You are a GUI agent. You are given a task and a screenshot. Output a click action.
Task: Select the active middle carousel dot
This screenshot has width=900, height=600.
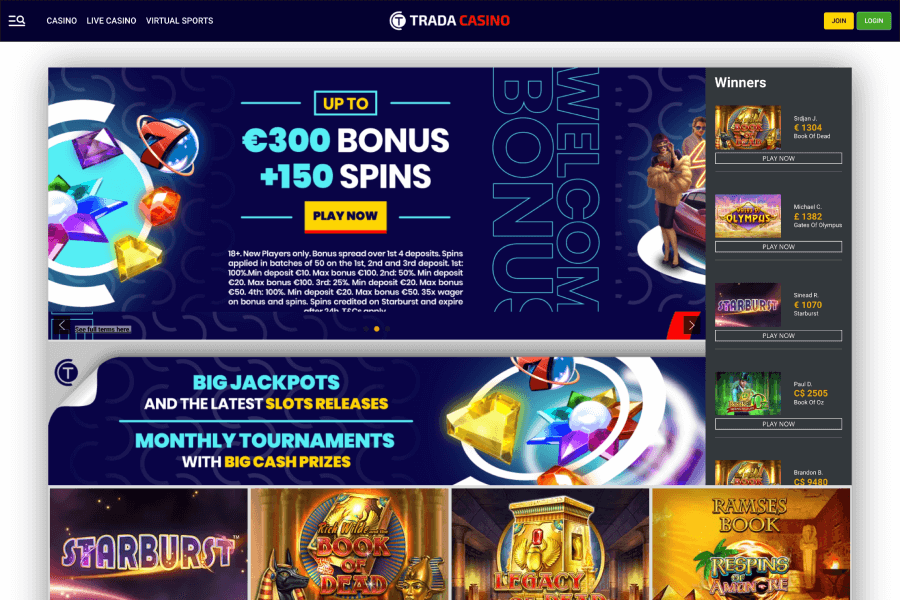point(377,329)
